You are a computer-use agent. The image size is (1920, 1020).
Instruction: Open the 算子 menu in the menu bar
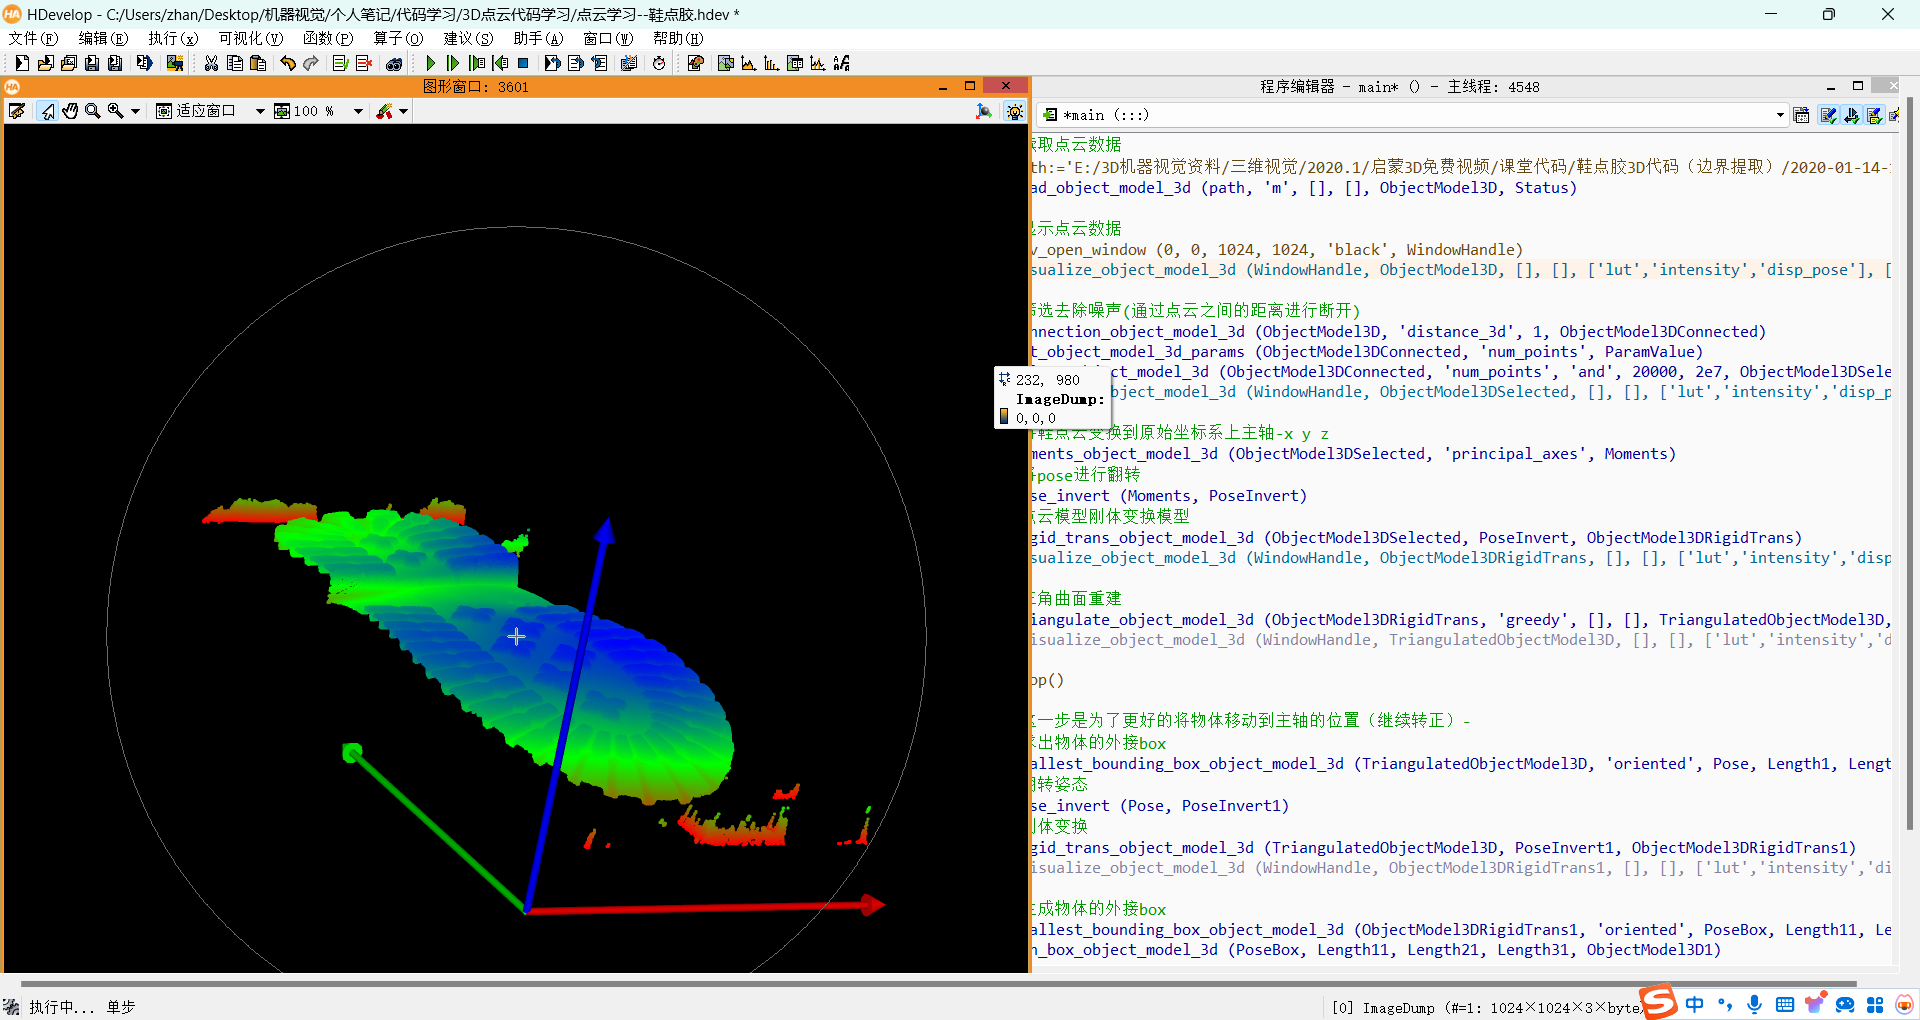coord(397,38)
